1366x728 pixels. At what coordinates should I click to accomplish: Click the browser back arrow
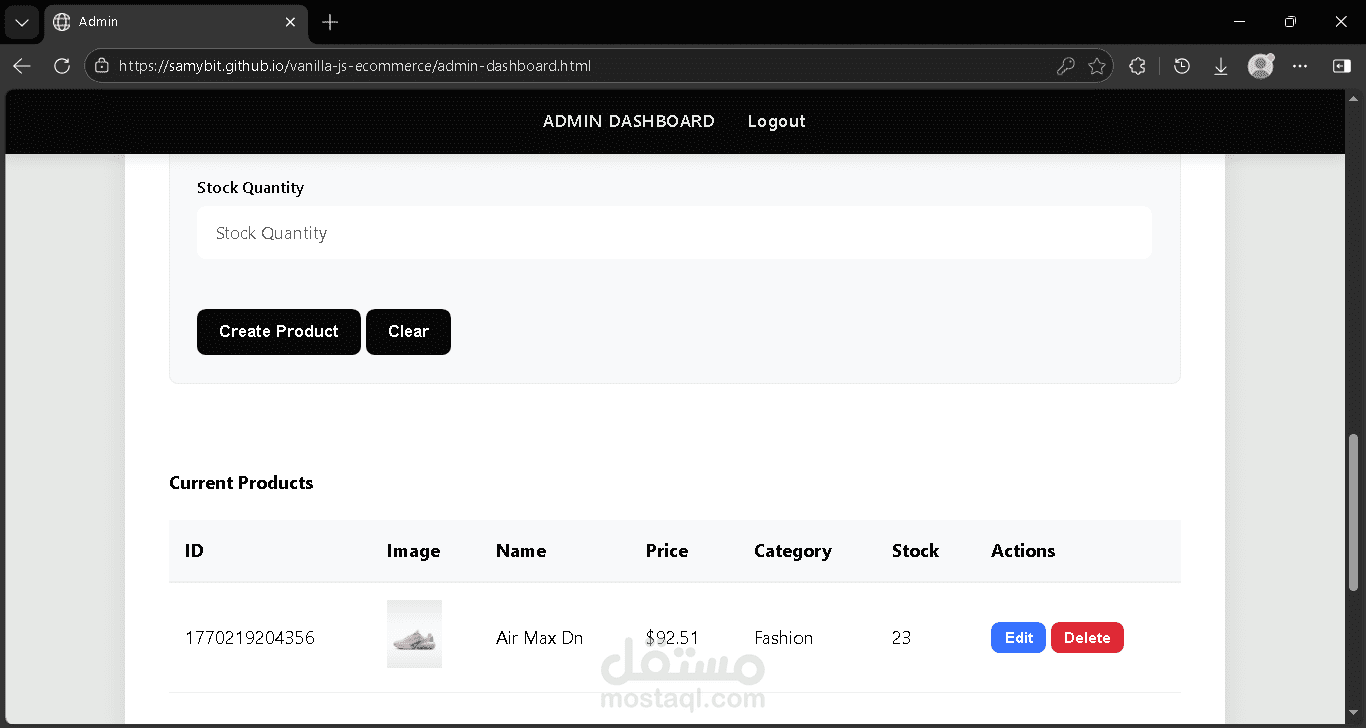pyautogui.click(x=22, y=66)
